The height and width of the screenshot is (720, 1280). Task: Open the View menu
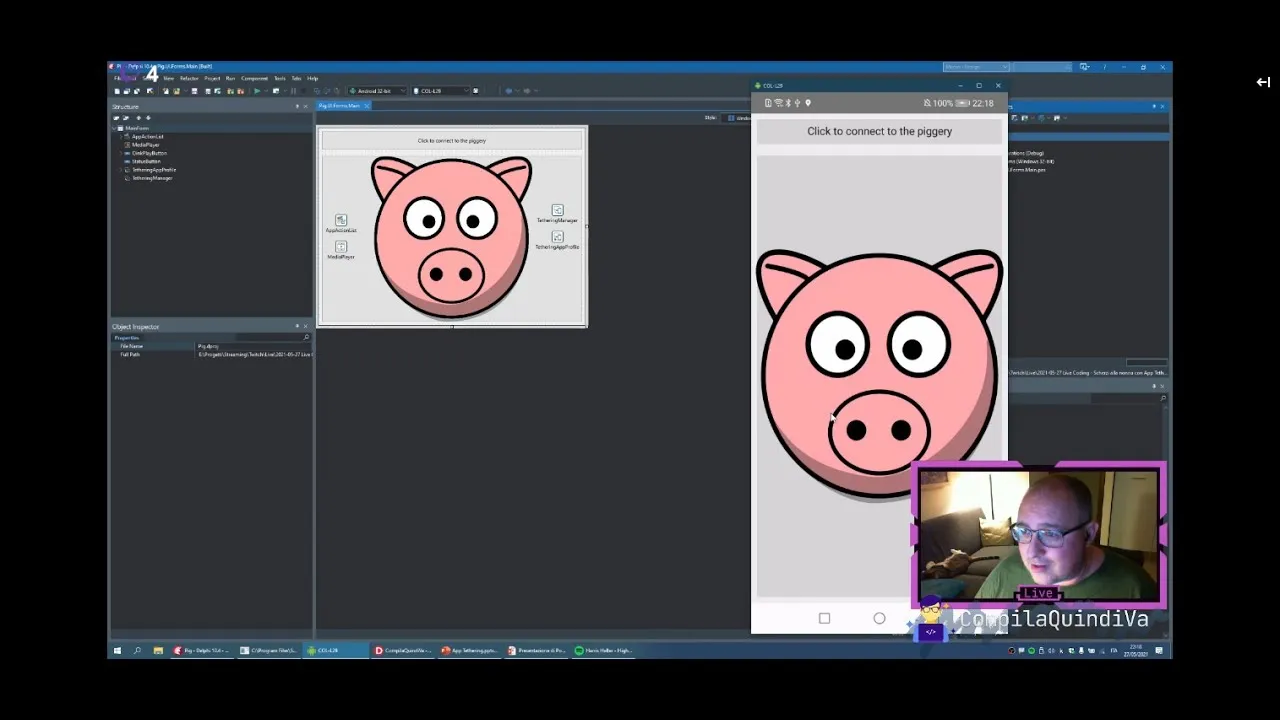pos(169,78)
